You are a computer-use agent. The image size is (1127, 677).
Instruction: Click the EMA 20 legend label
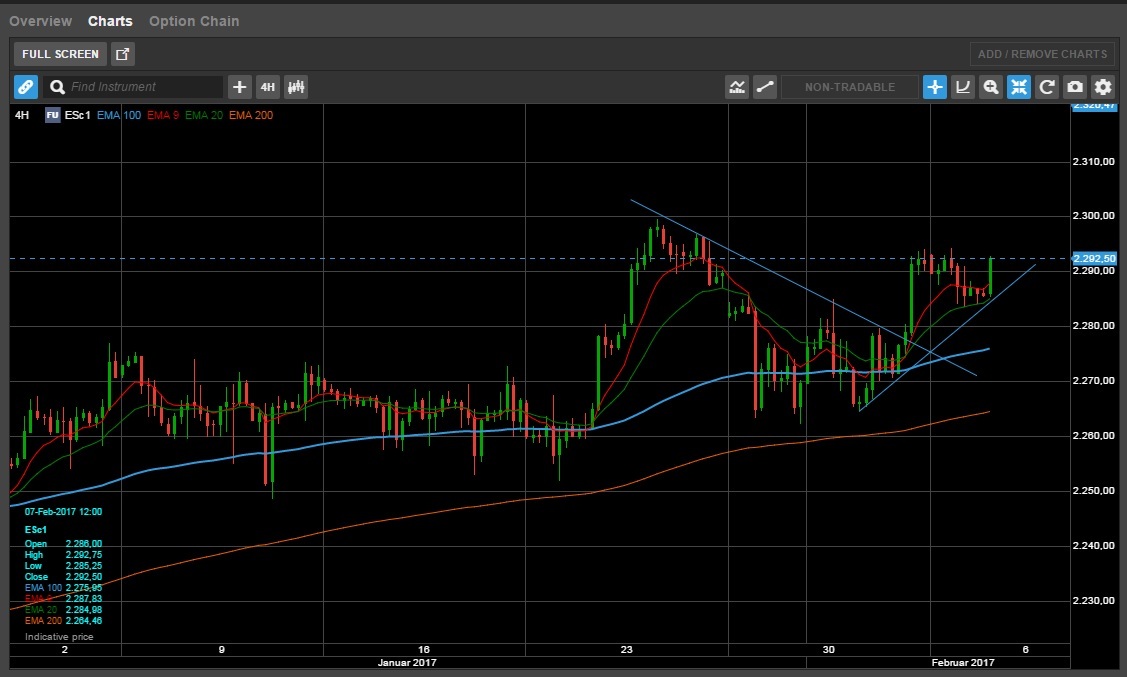204,115
